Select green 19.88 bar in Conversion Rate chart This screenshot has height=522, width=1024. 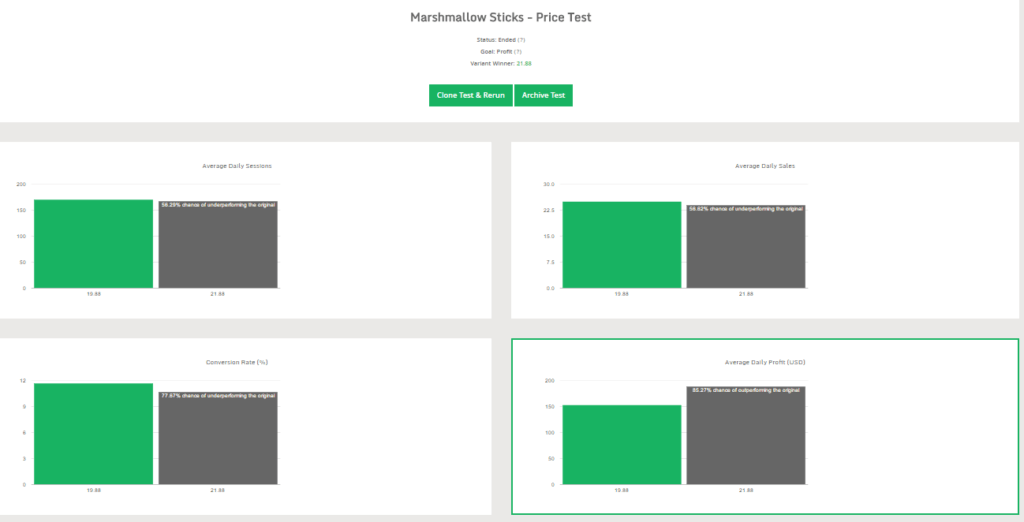click(x=93, y=434)
